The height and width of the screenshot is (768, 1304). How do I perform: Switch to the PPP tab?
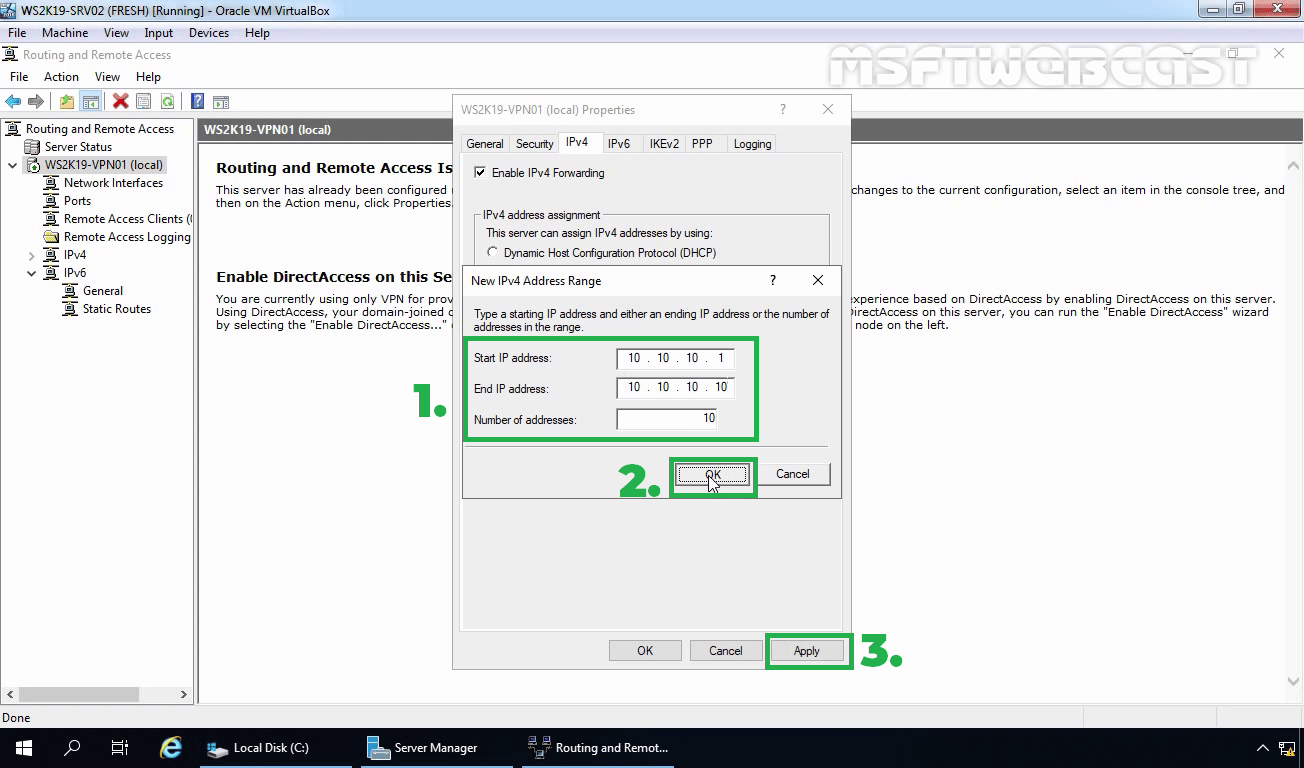702,144
